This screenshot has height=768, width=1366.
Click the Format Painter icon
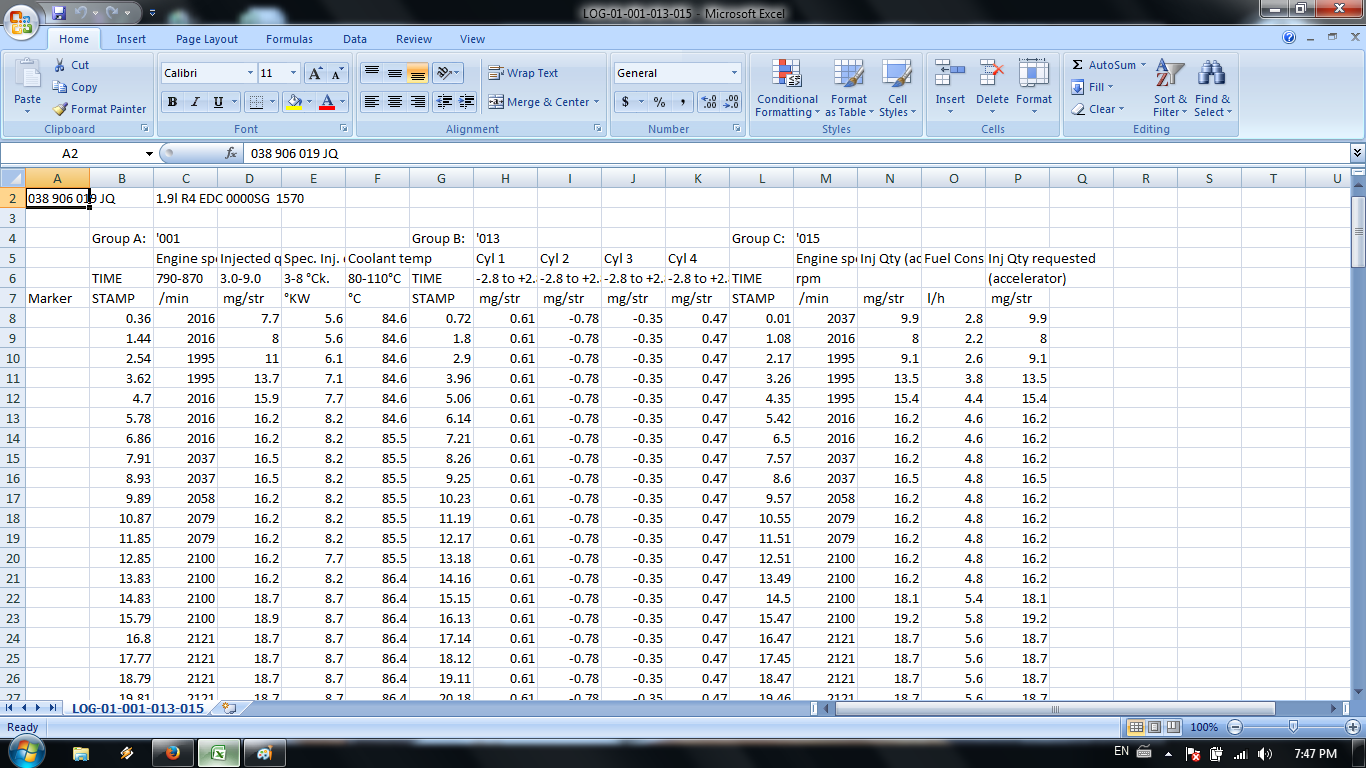click(x=61, y=109)
